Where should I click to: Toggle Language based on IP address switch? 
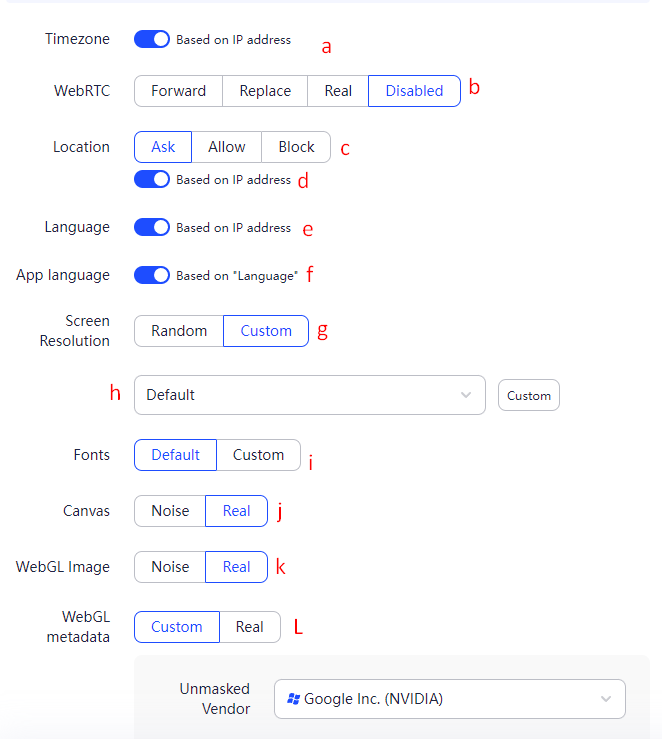[x=152, y=227]
